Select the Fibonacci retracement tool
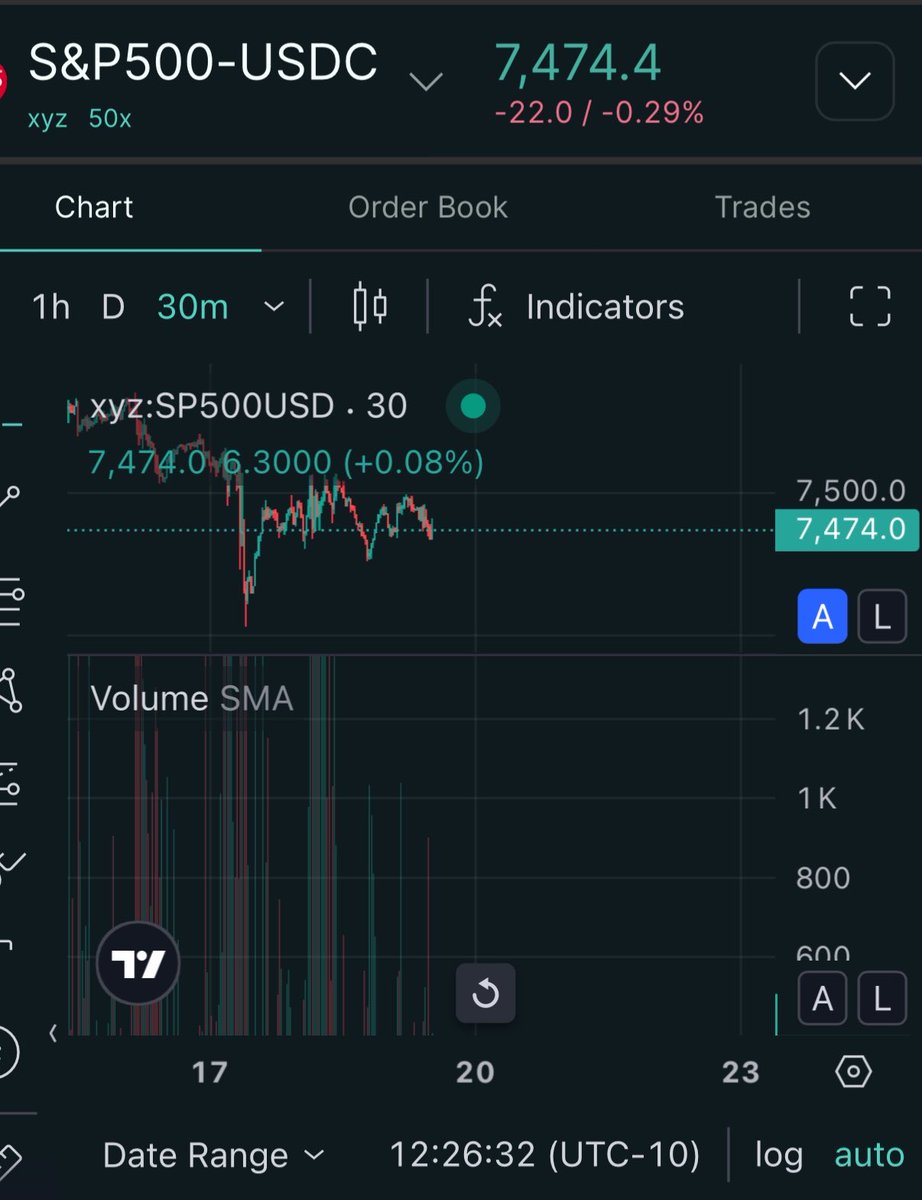The image size is (922, 1200). pos(10,600)
